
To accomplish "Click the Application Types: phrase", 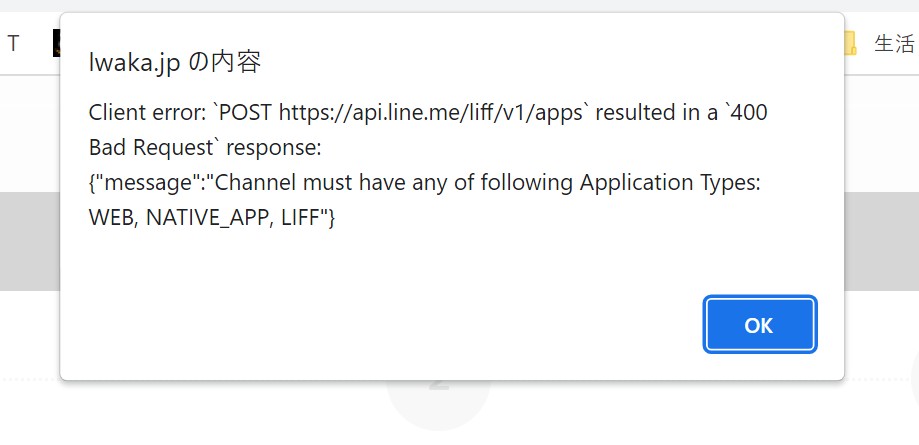I will coord(670,183).
